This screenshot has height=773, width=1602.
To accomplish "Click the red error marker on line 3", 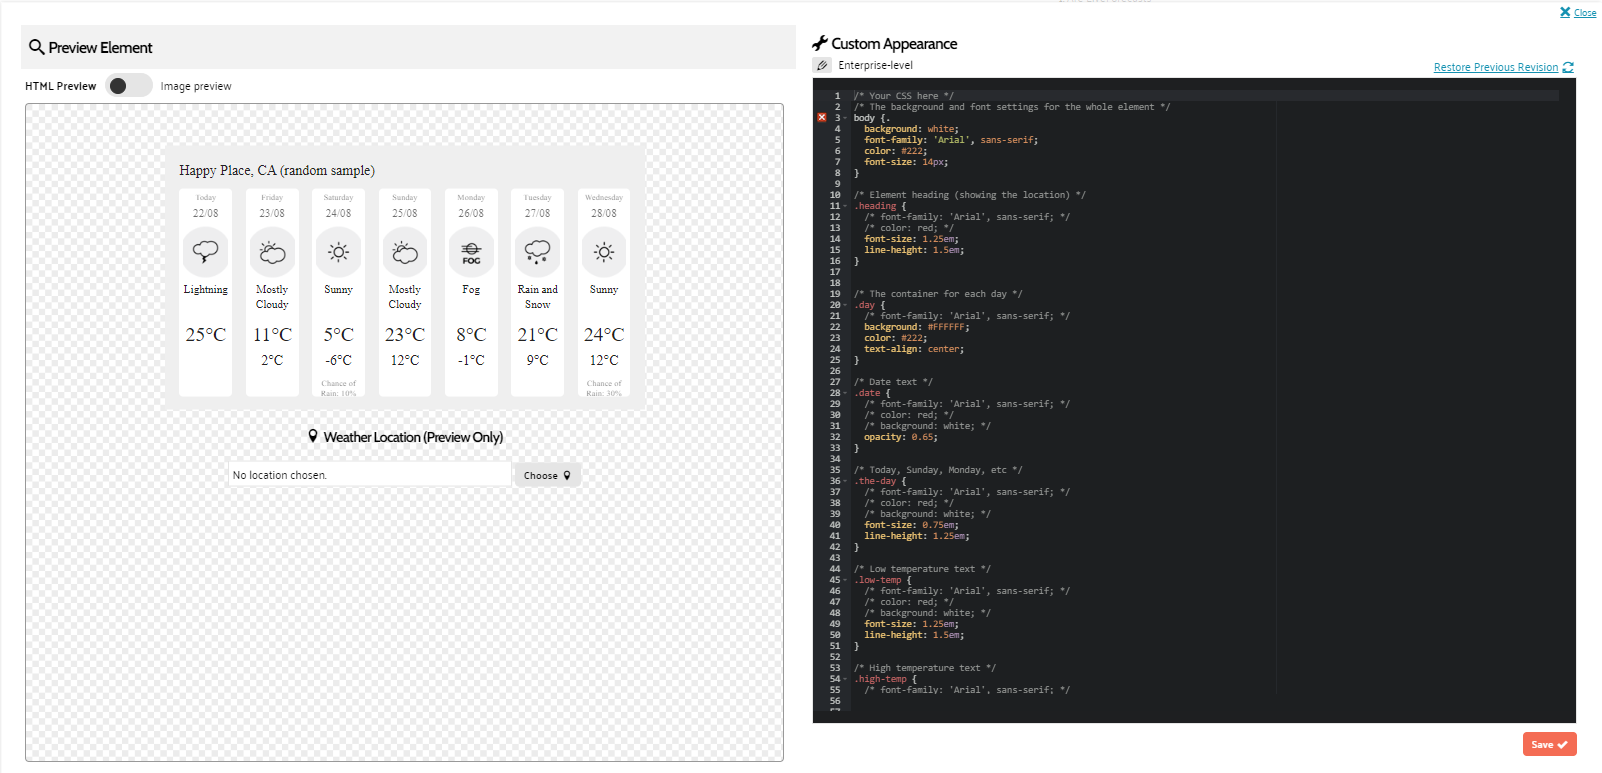I will coord(822,118).
